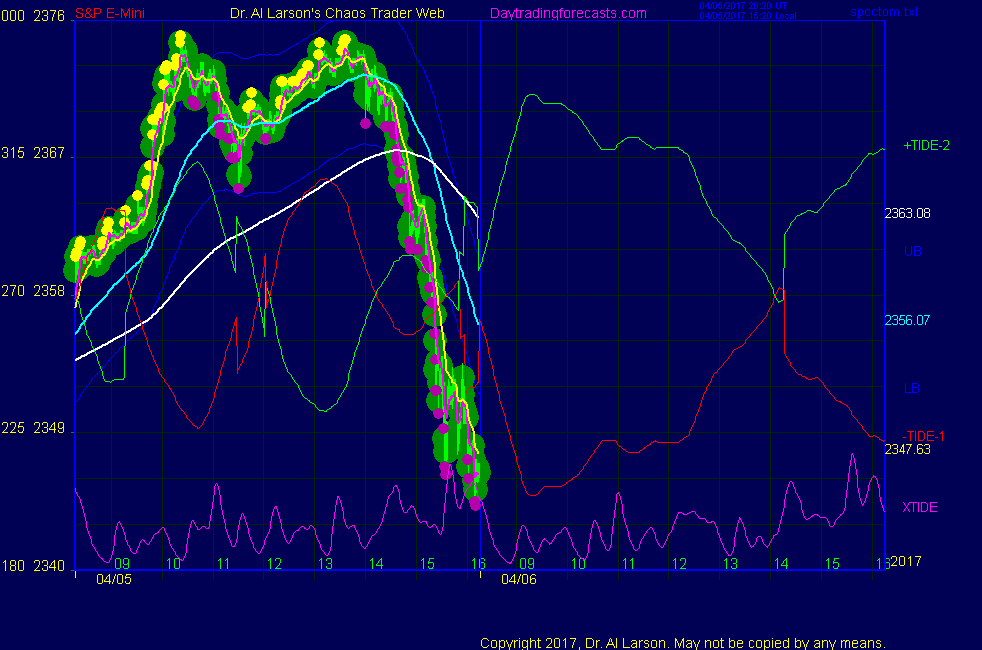
Task: Click the '09' hour label above the 04/05 date
Action: click(122, 564)
